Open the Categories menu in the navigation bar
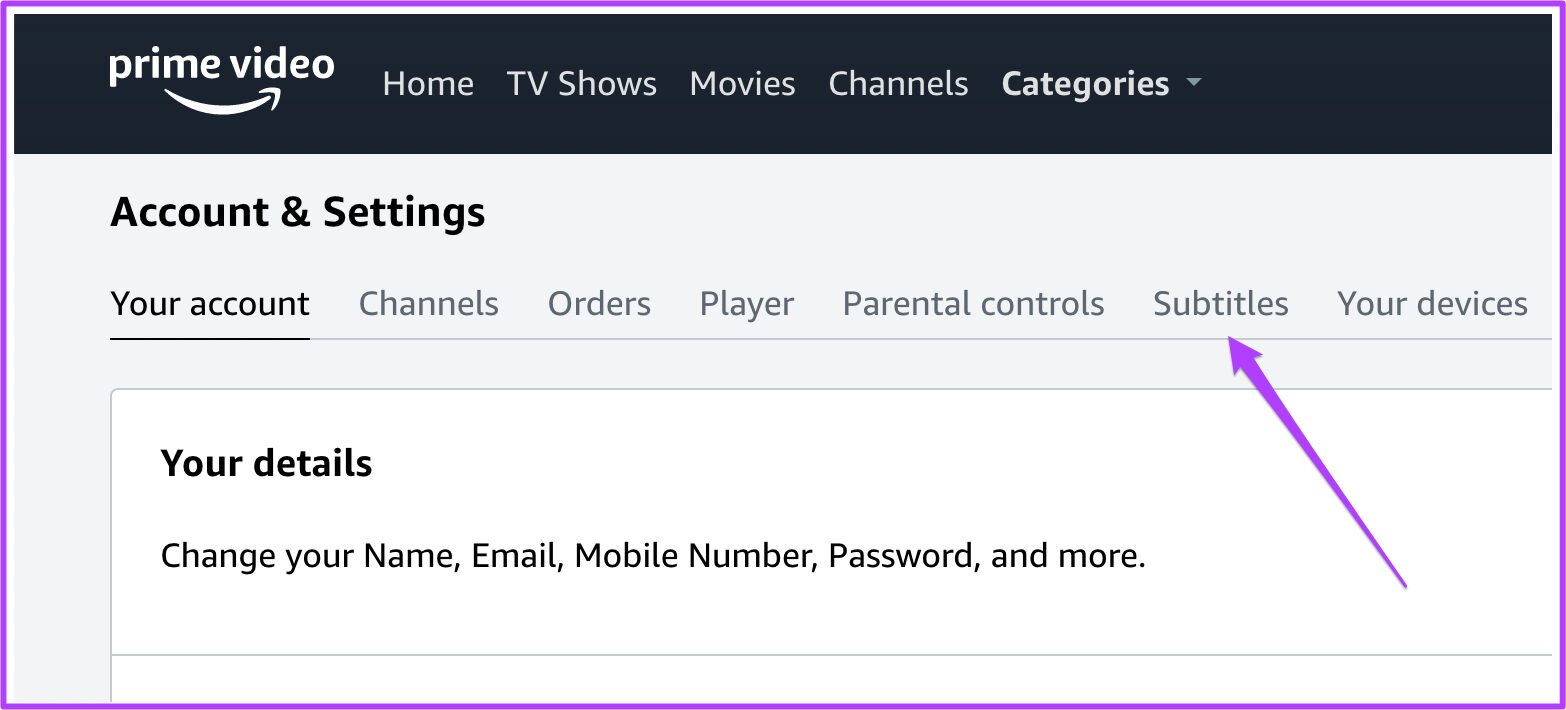 (1085, 84)
